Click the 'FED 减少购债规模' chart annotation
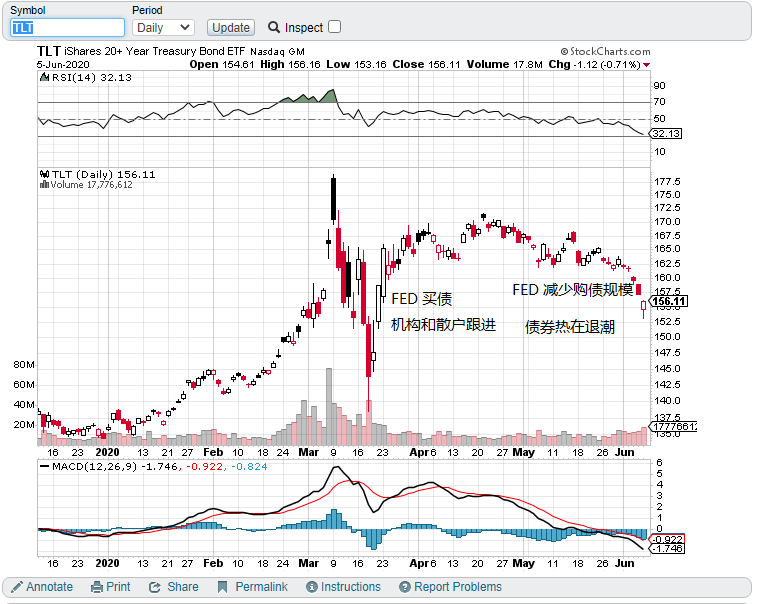Image resolution: width=760 pixels, height=604 pixels. click(572, 289)
